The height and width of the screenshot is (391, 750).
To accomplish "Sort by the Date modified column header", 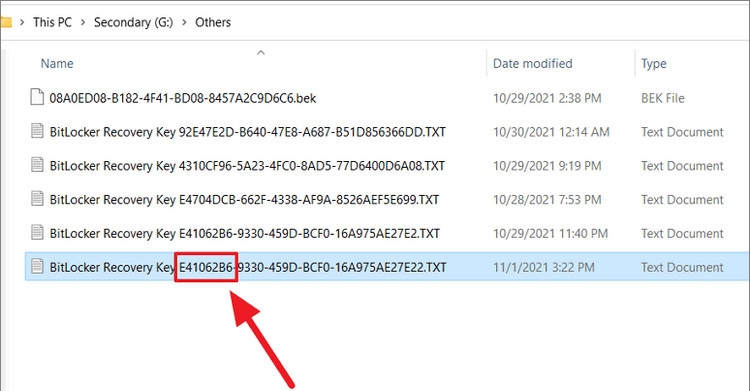I will (532, 64).
